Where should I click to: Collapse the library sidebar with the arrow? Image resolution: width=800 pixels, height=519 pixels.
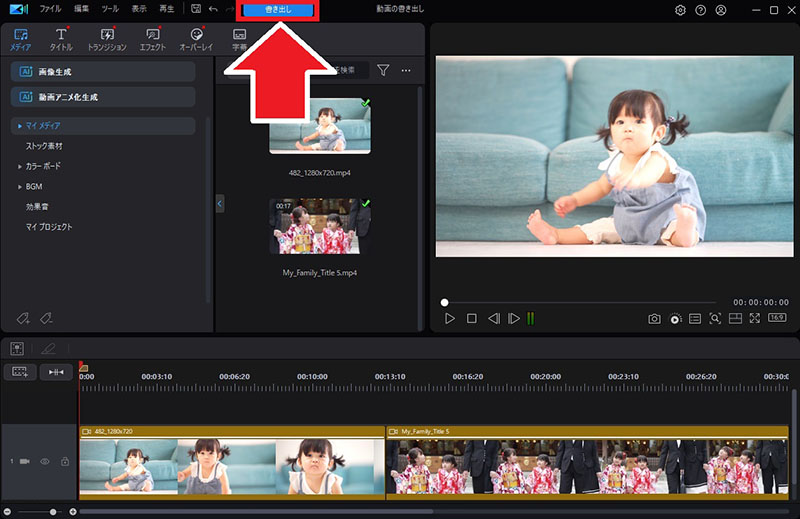pos(220,204)
